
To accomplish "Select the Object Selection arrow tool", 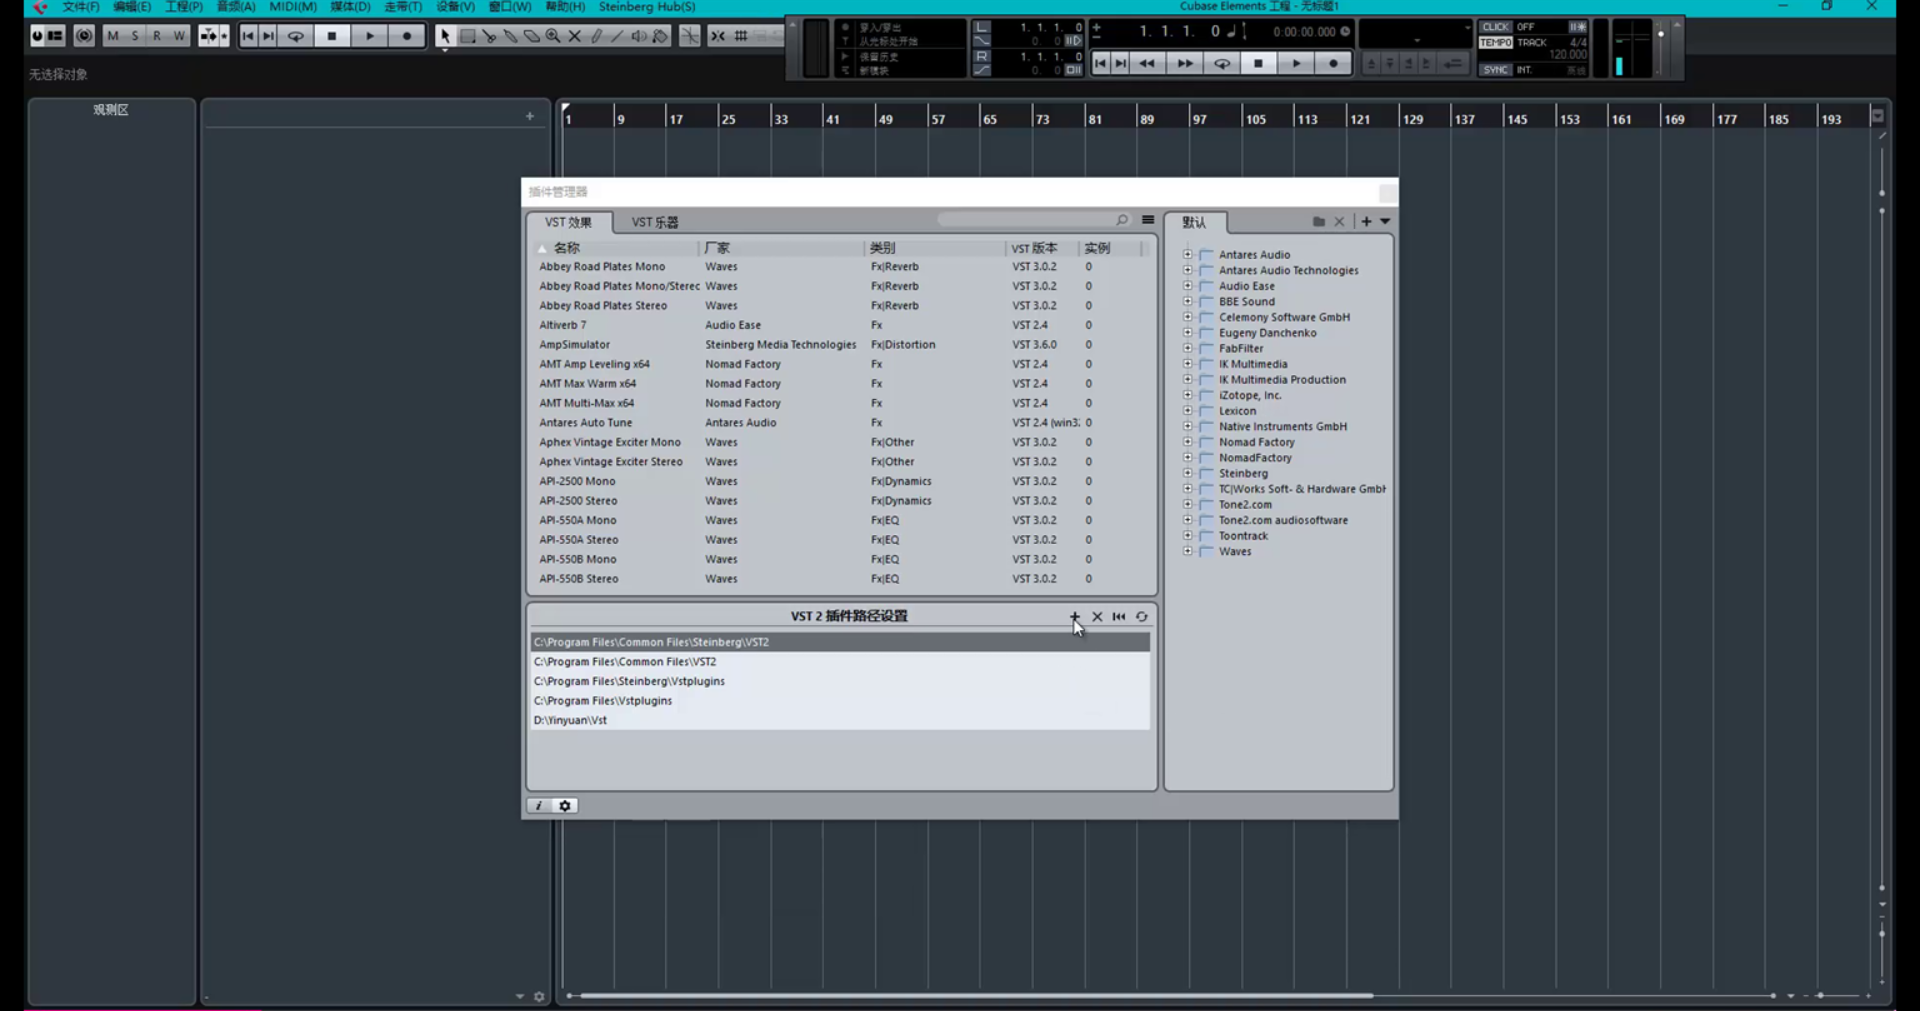I will pyautogui.click(x=445, y=36).
